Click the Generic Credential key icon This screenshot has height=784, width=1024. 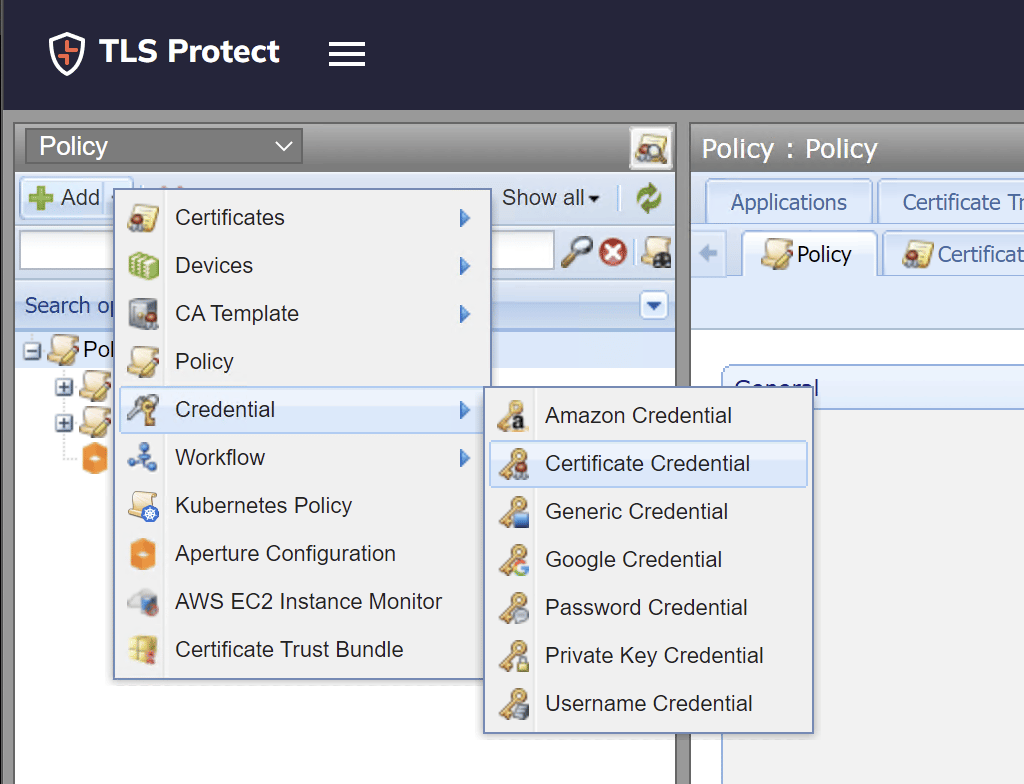(514, 512)
